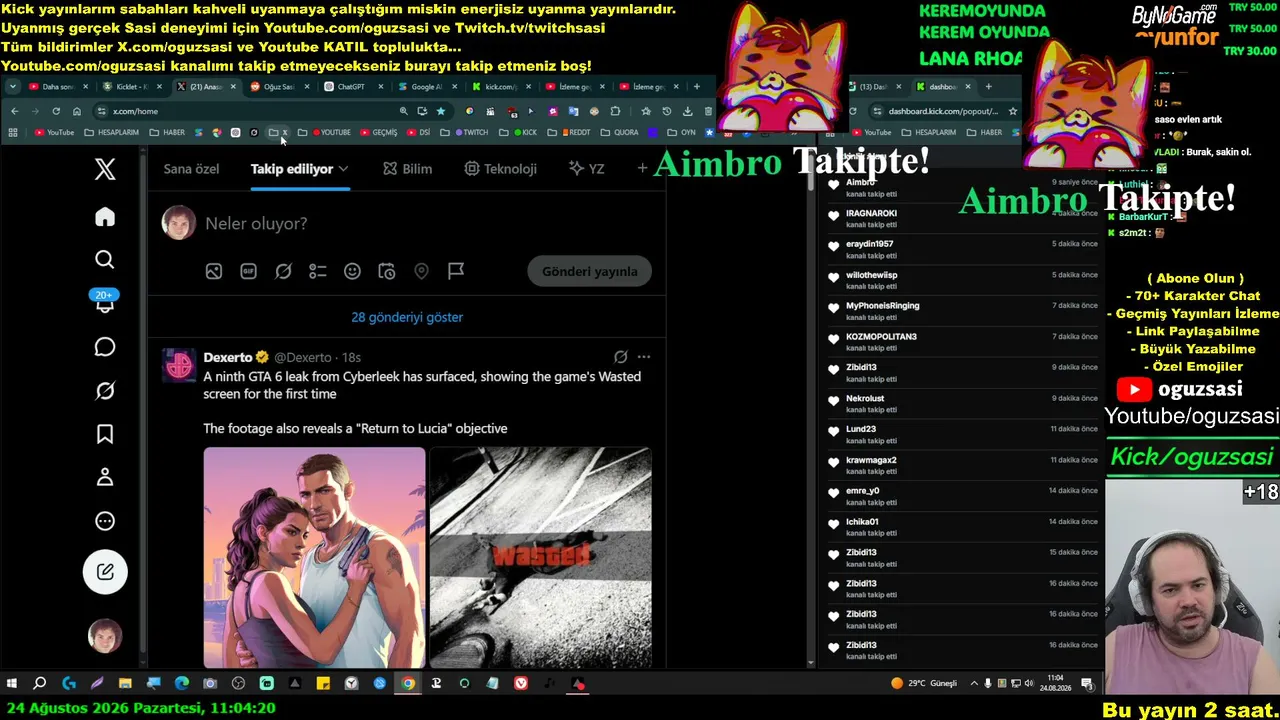The image size is (1280, 720).
Task: Select willothewiisp in the Kick followers list
Action: click(x=872, y=275)
